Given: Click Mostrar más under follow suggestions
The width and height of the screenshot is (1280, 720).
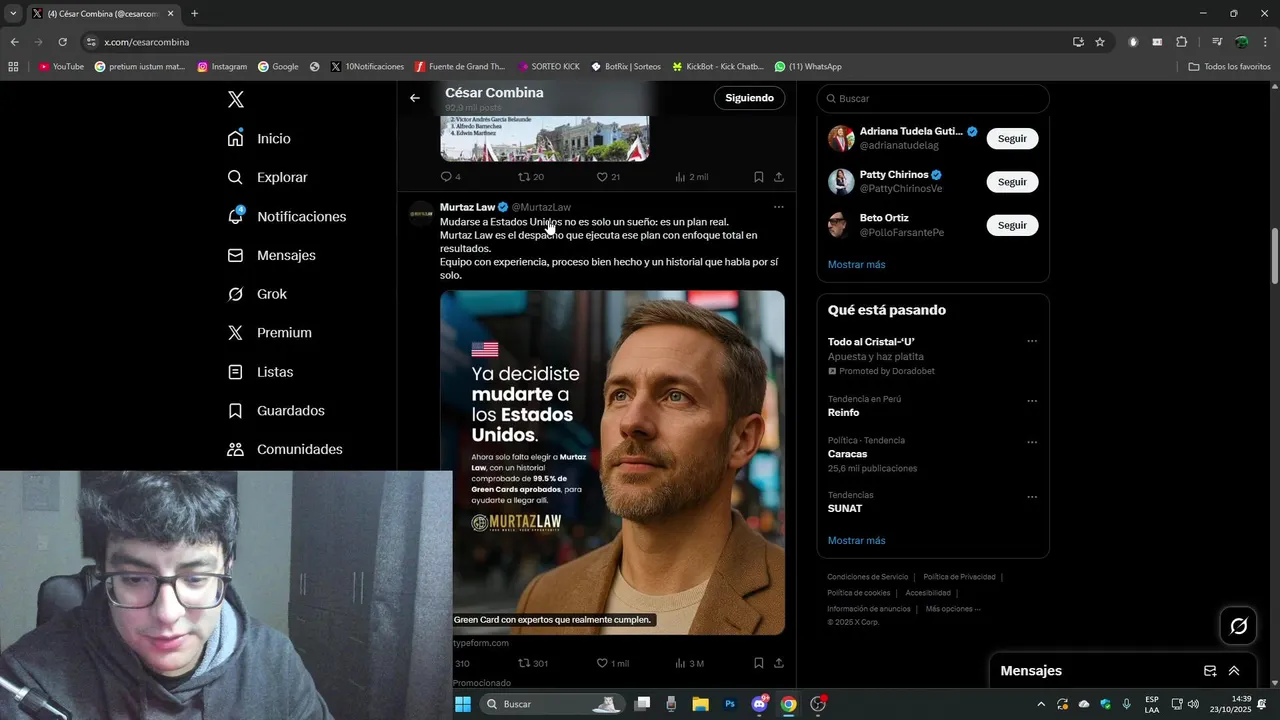Looking at the screenshot, I should 856,265.
